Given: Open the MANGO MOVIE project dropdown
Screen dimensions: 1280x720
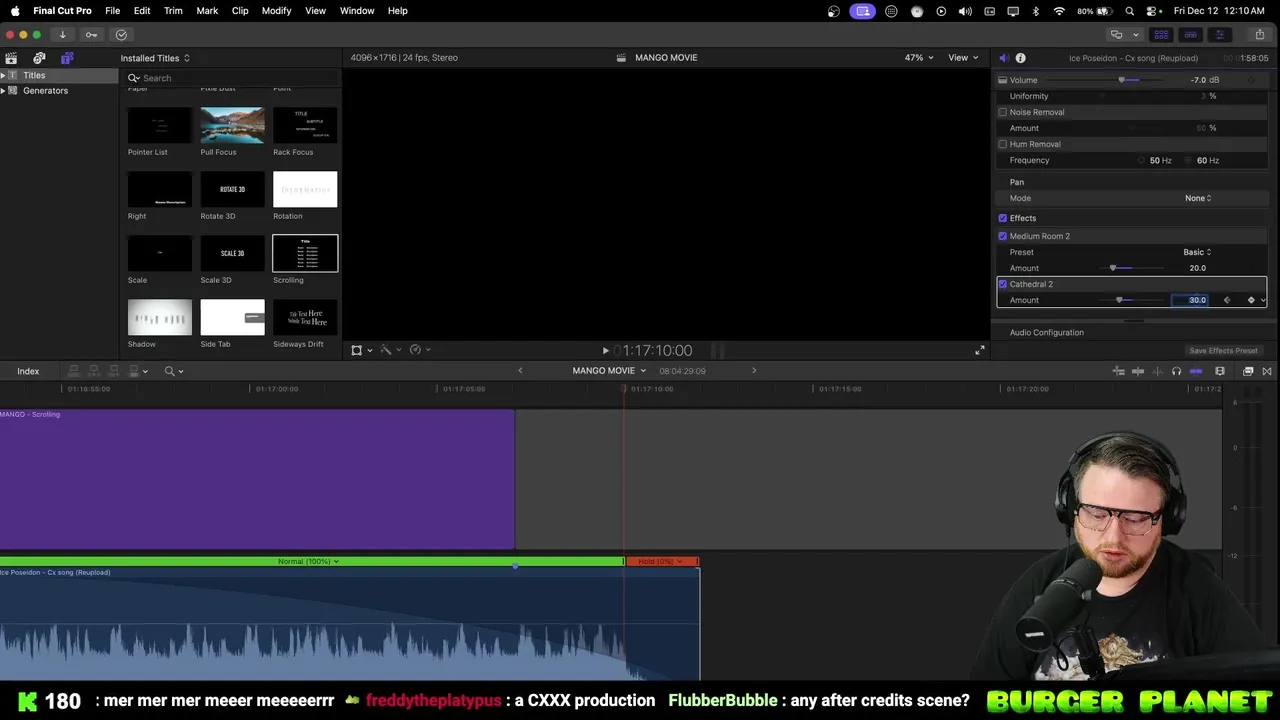Looking at the screenshot, I should click(x=609, y=371).
